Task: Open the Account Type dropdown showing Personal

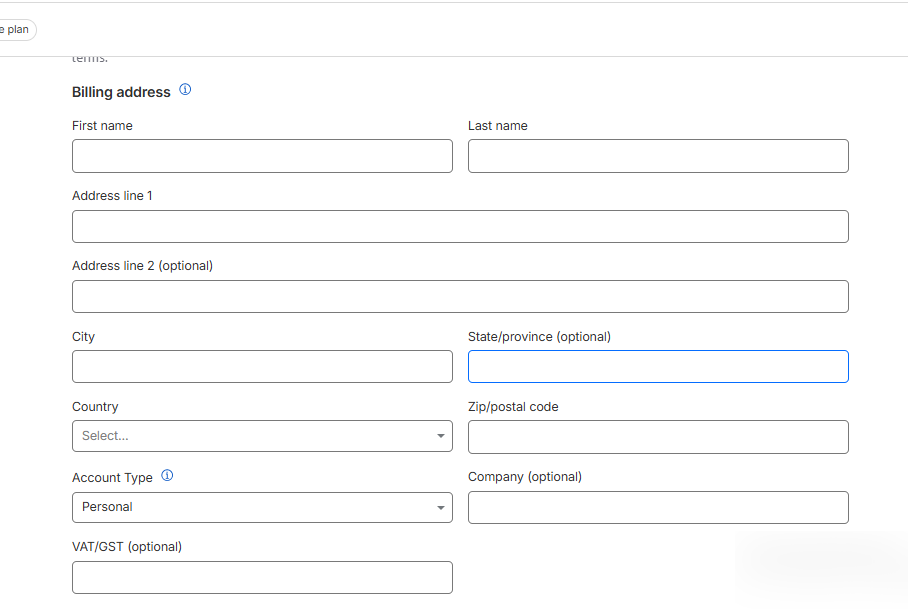Action: pos(262,507)
